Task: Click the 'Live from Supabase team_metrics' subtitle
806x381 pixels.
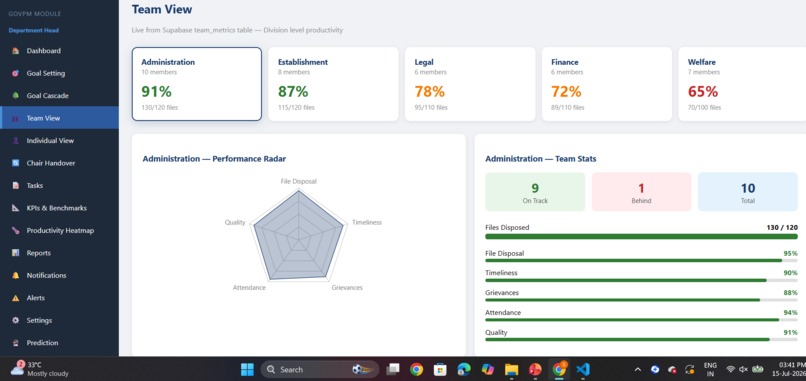Action: [237, 30]
